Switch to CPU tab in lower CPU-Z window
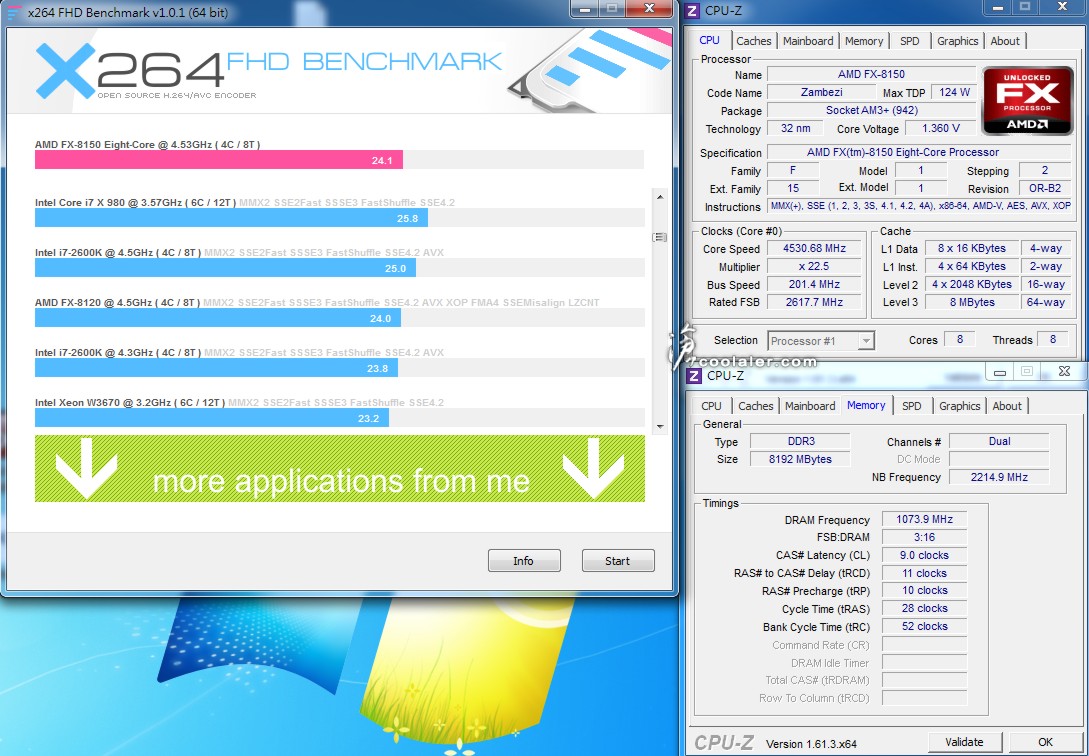Image resolution: width=1089 pixels, height=756 pixels. tap(712, 406)
